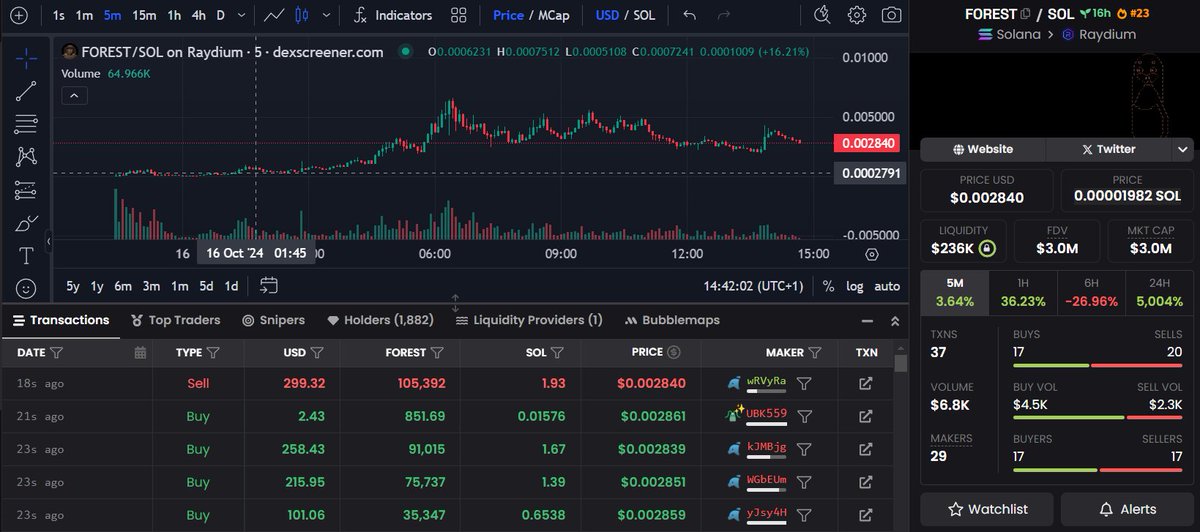This screenshot has width=1200, height=532.
Task: Expand more social links dropdown
Action: pos(1183,149)
